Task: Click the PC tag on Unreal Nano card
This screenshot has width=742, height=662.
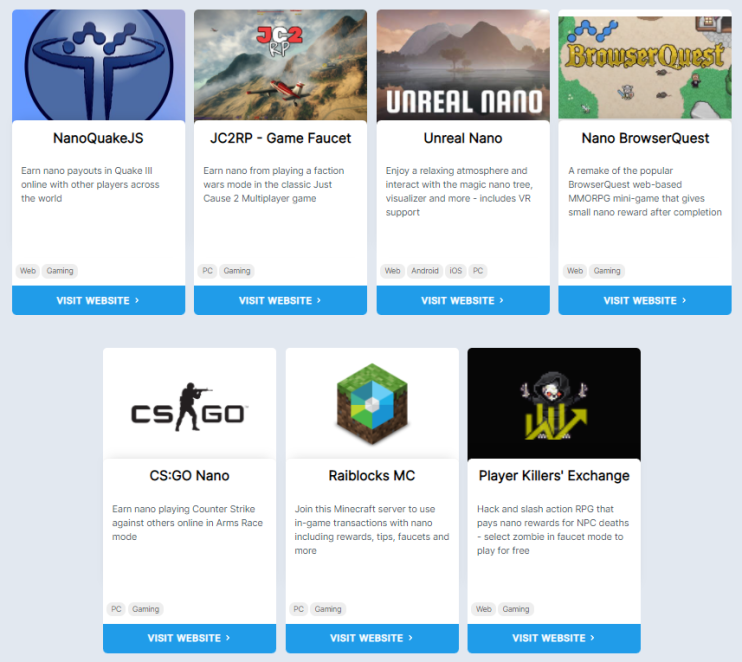Action: (478, 271)
